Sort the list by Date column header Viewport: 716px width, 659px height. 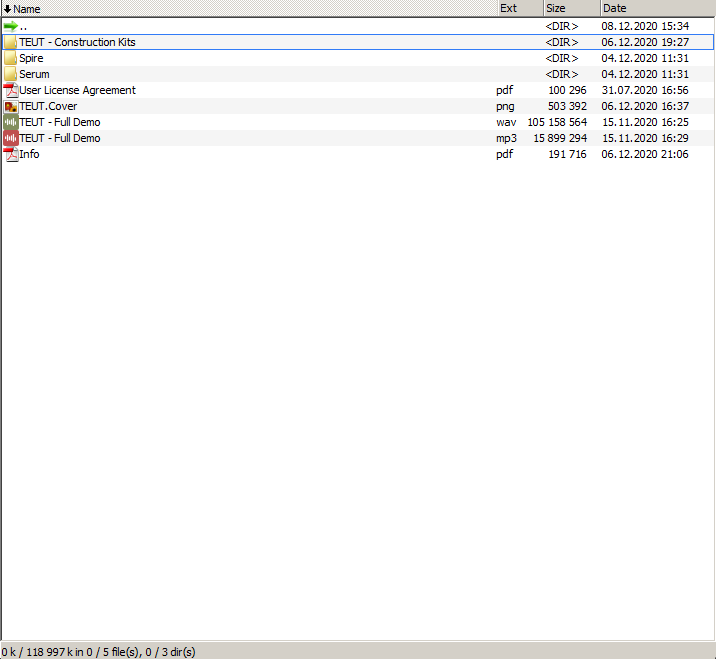tap(614, 8)
